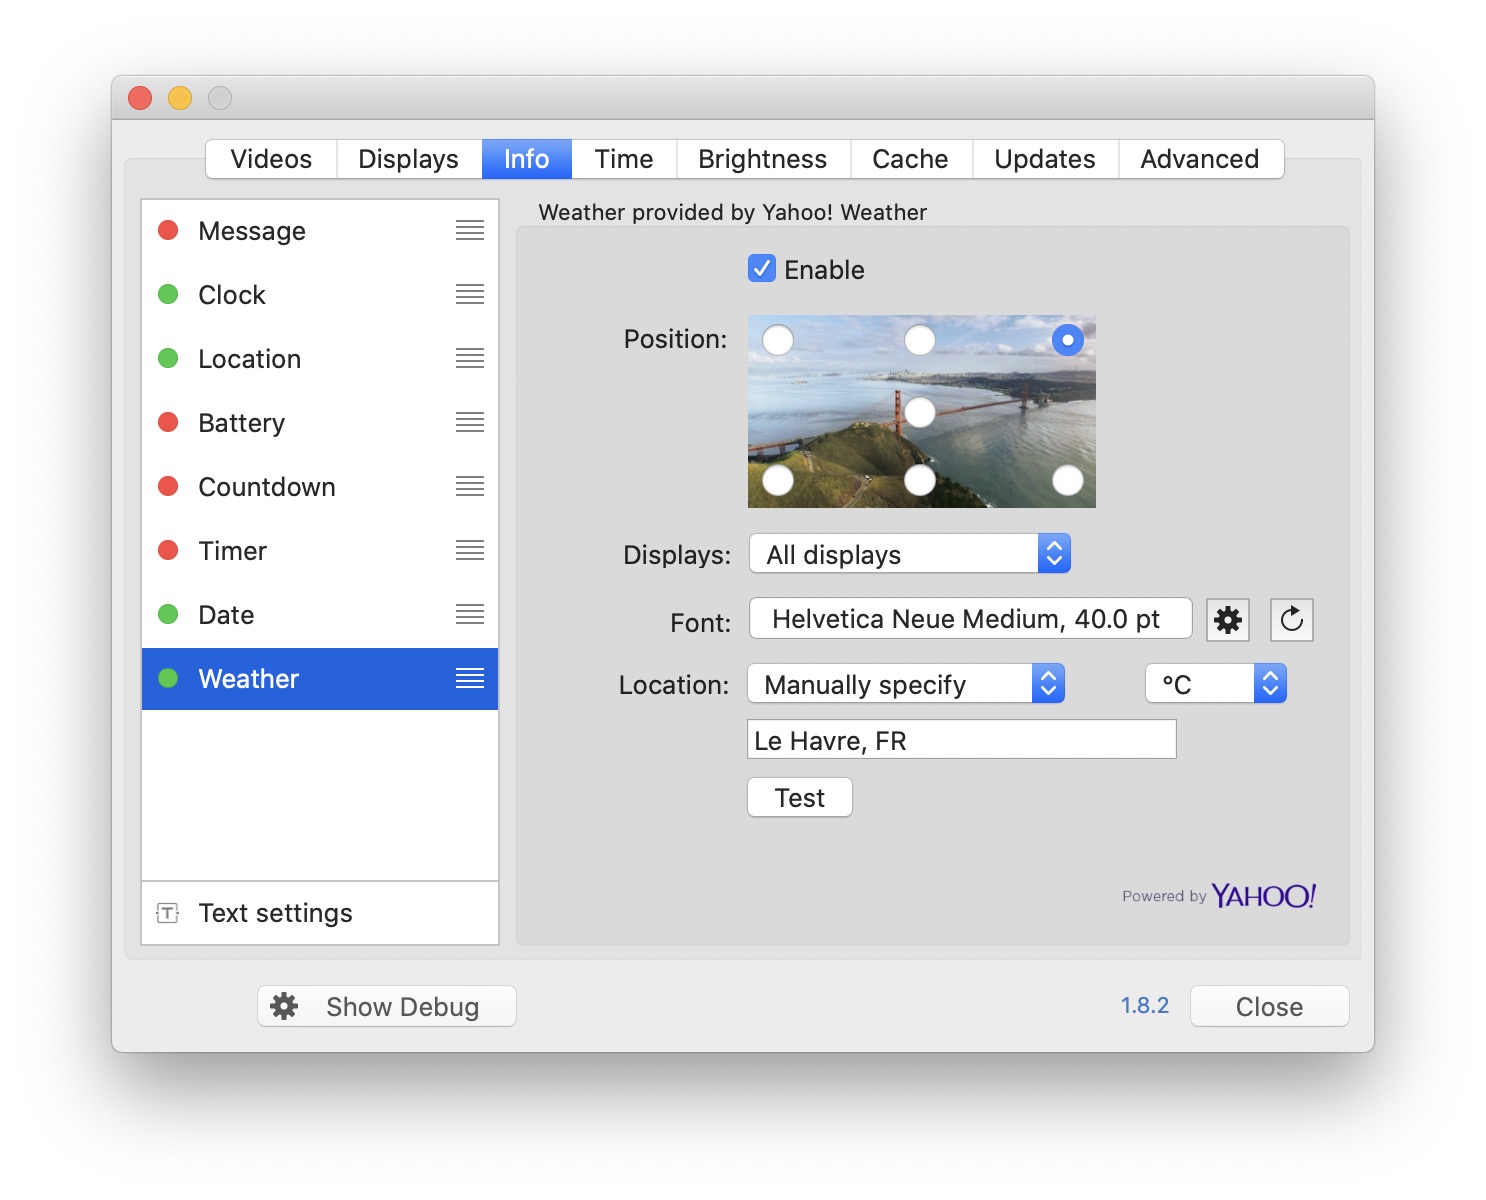Click red status dot beside Countdown
This screenshot has width=1486, height=1200.
[x=168, y=486]
